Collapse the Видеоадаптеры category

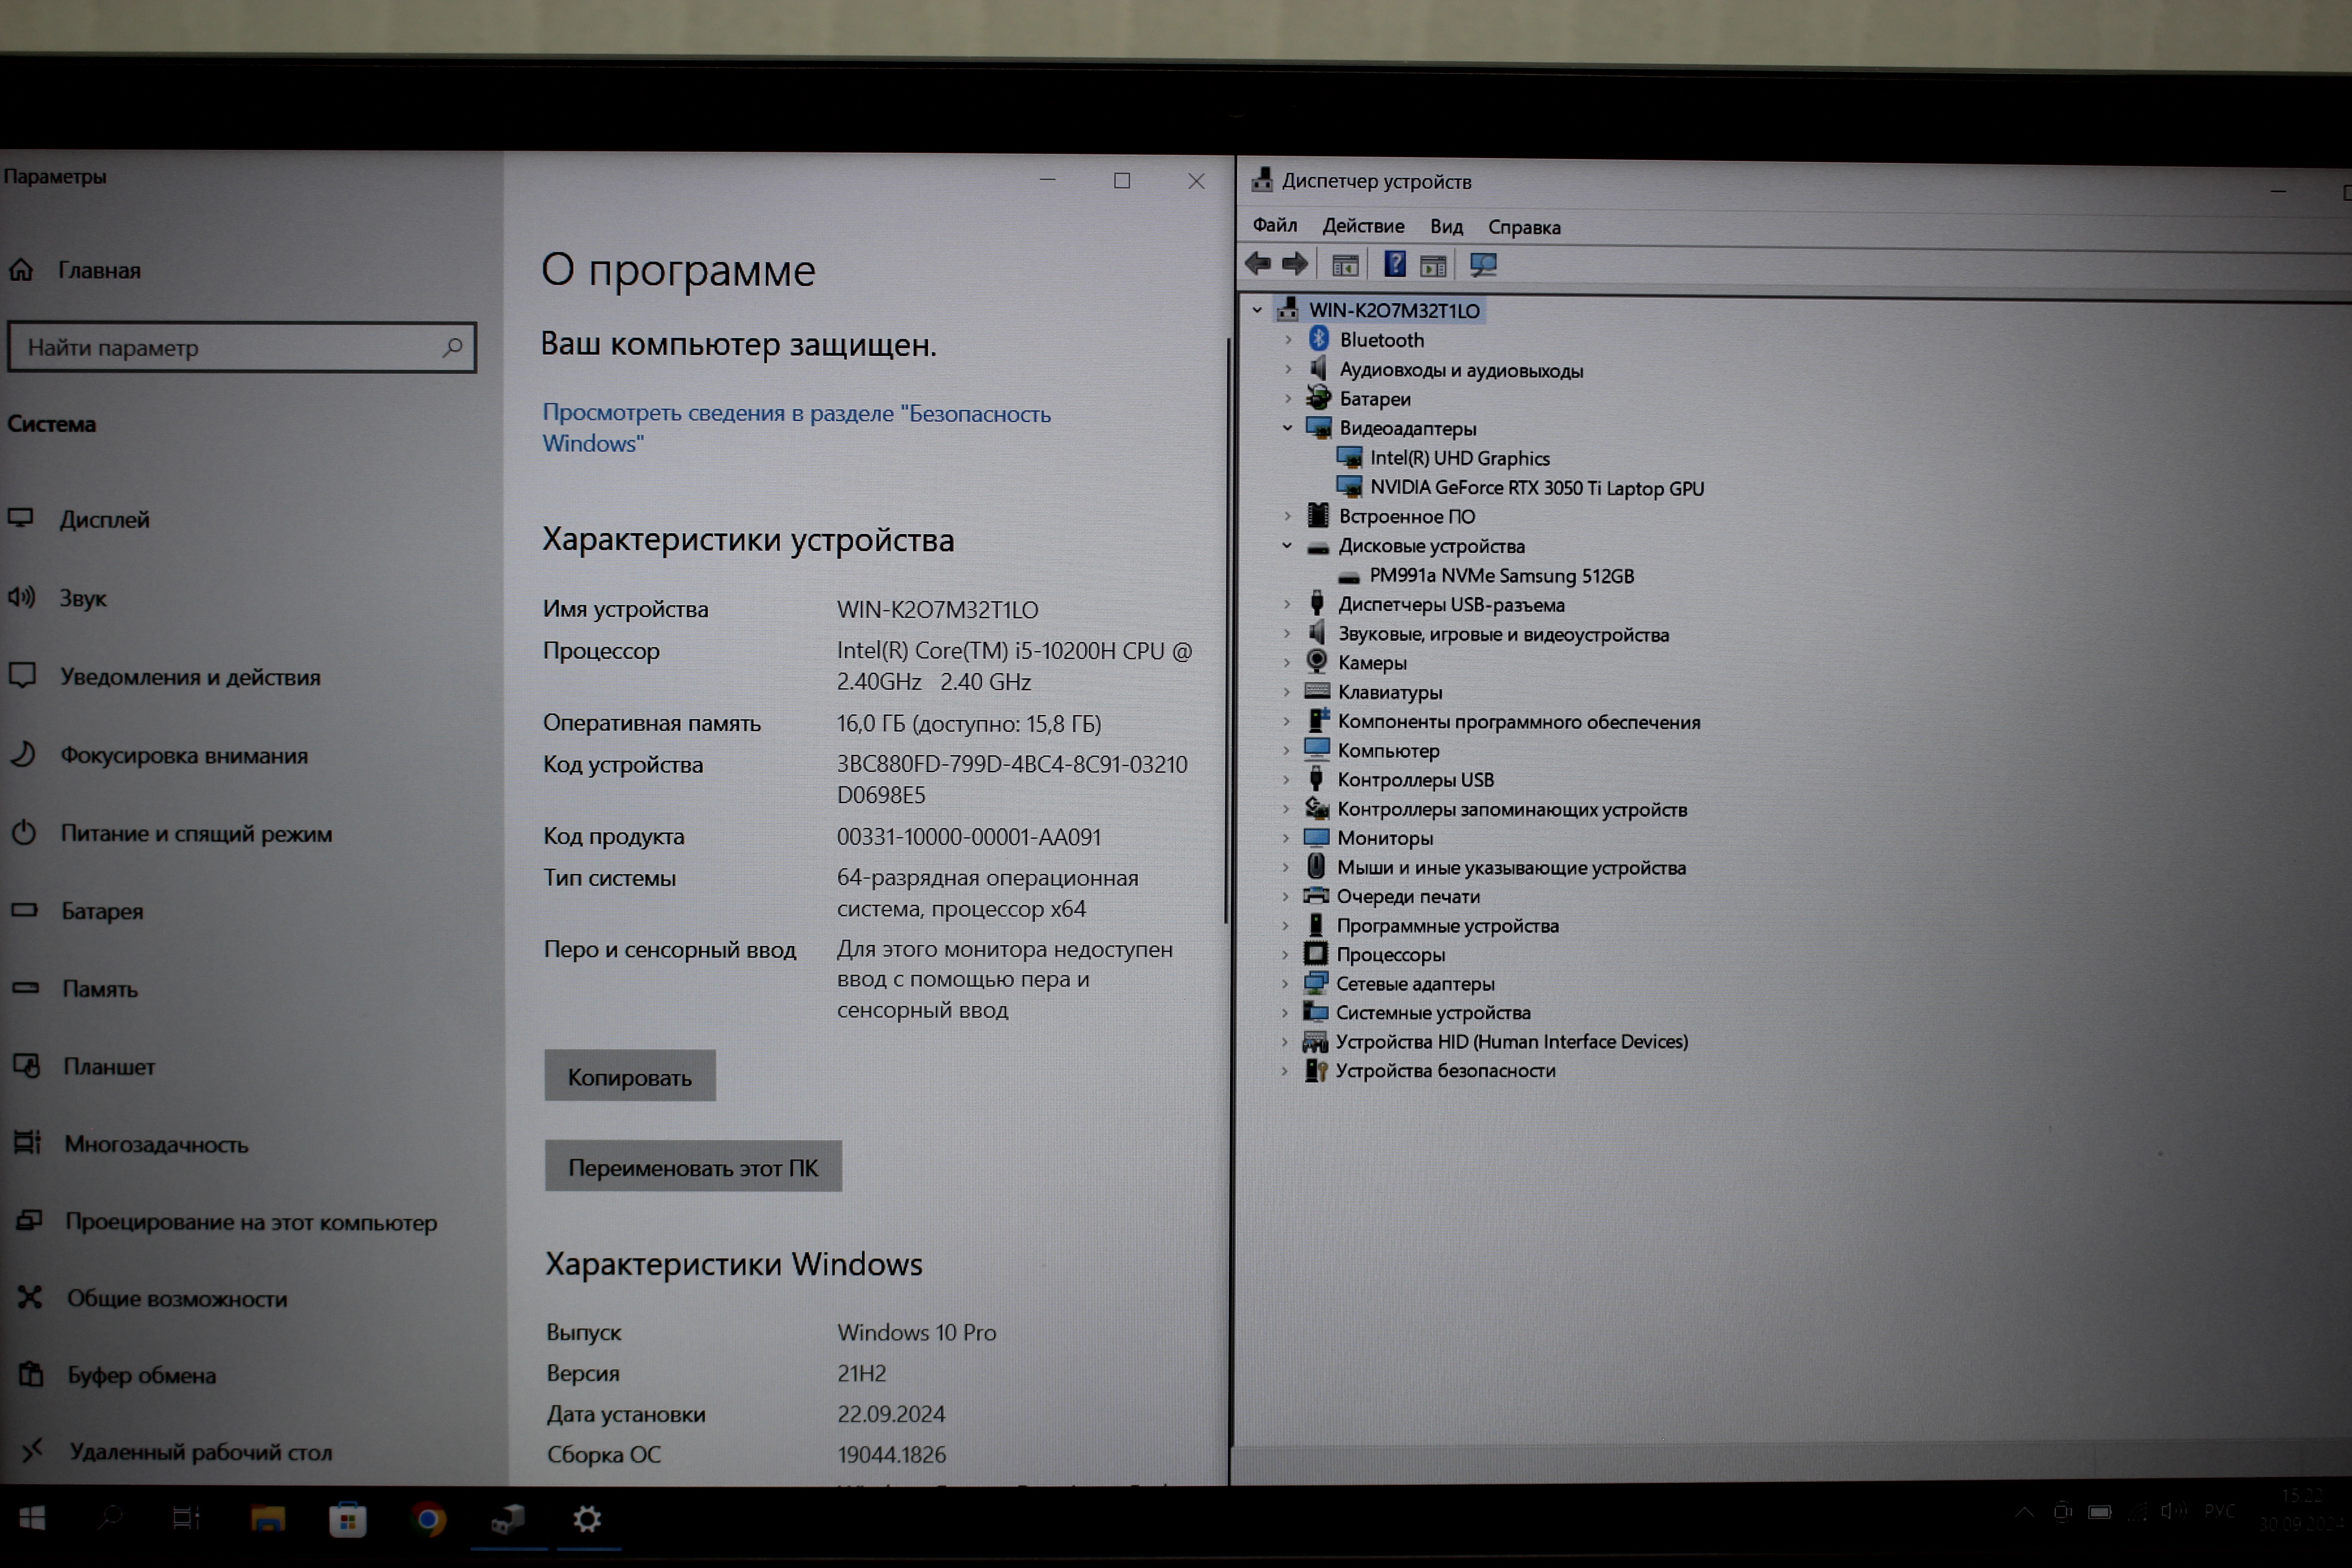(1288, 428)
